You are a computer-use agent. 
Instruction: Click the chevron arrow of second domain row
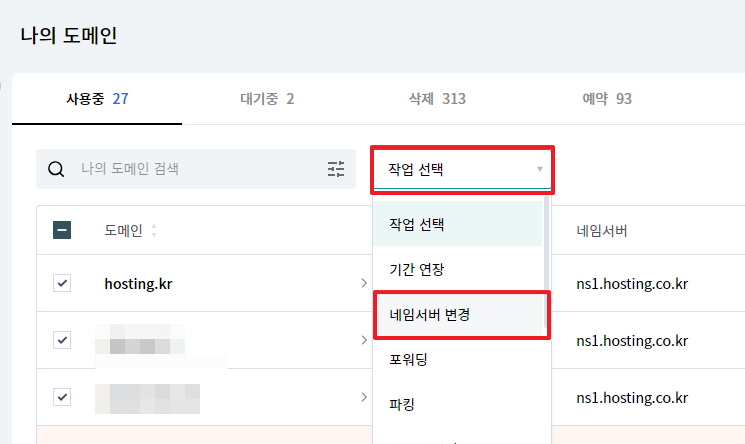(x=364, y=340)
